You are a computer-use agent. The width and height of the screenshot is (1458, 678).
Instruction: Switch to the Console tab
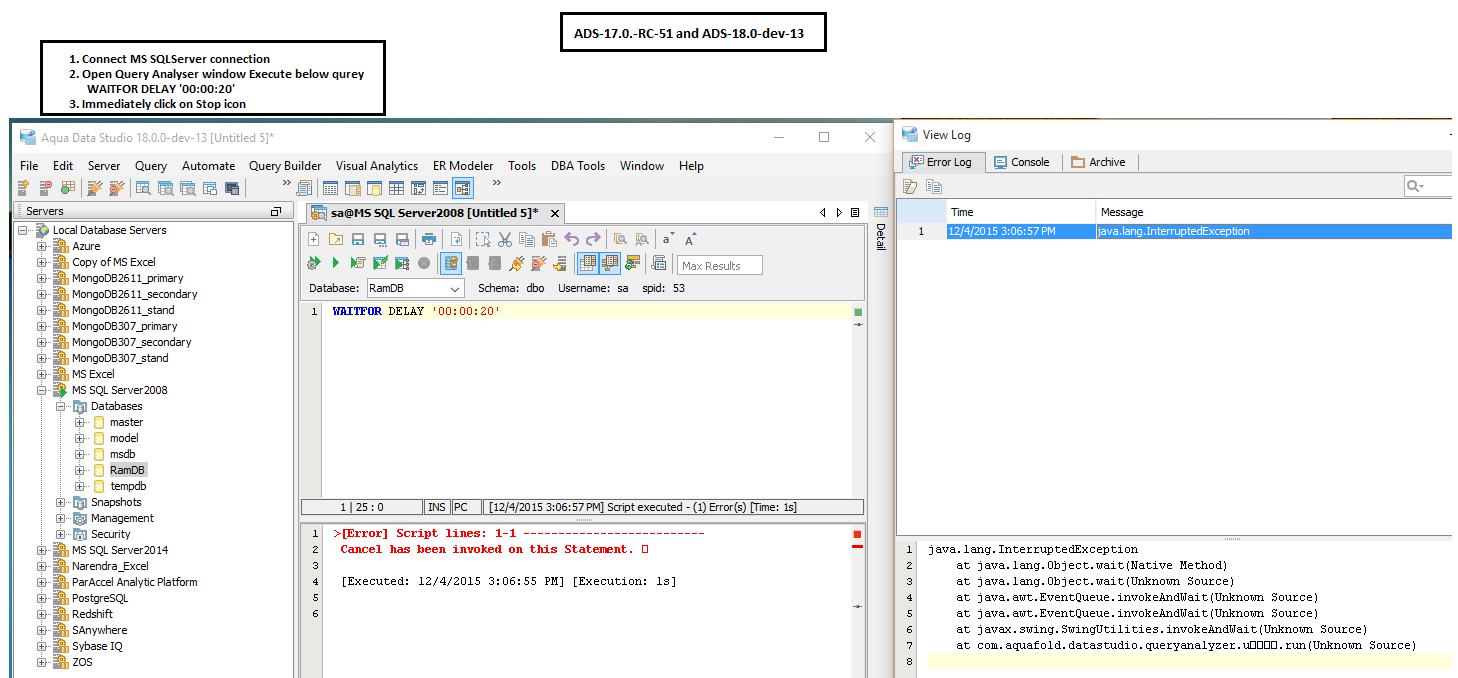tap(1021, 162)
